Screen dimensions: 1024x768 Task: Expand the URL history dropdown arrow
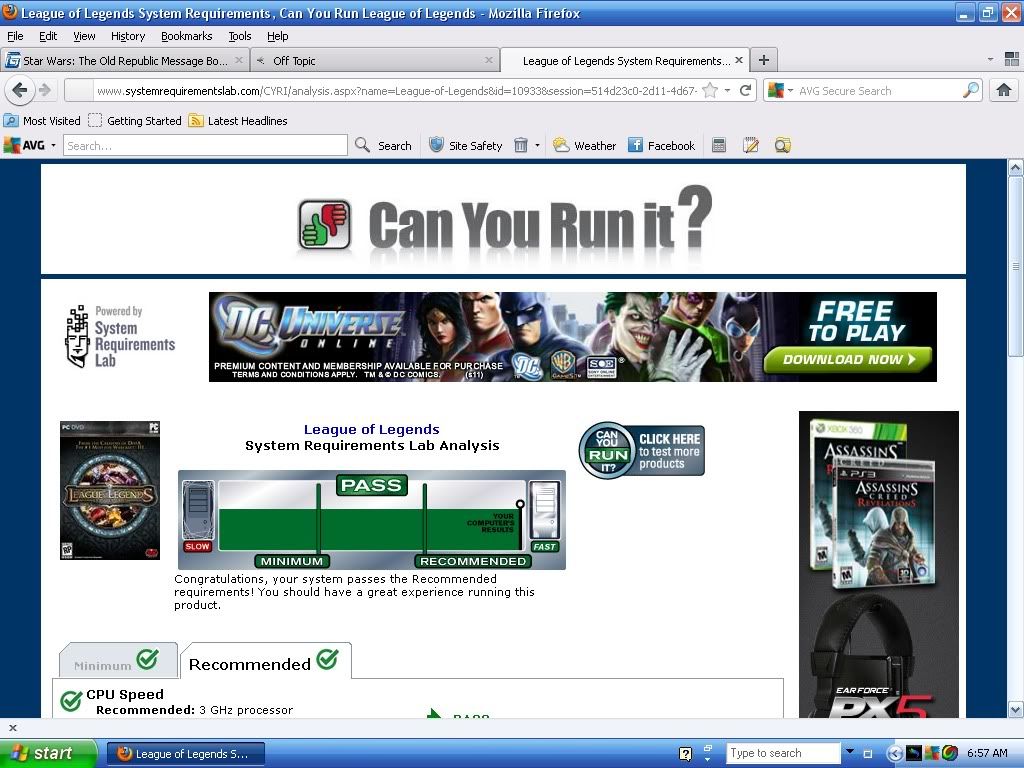pos(728,91)
